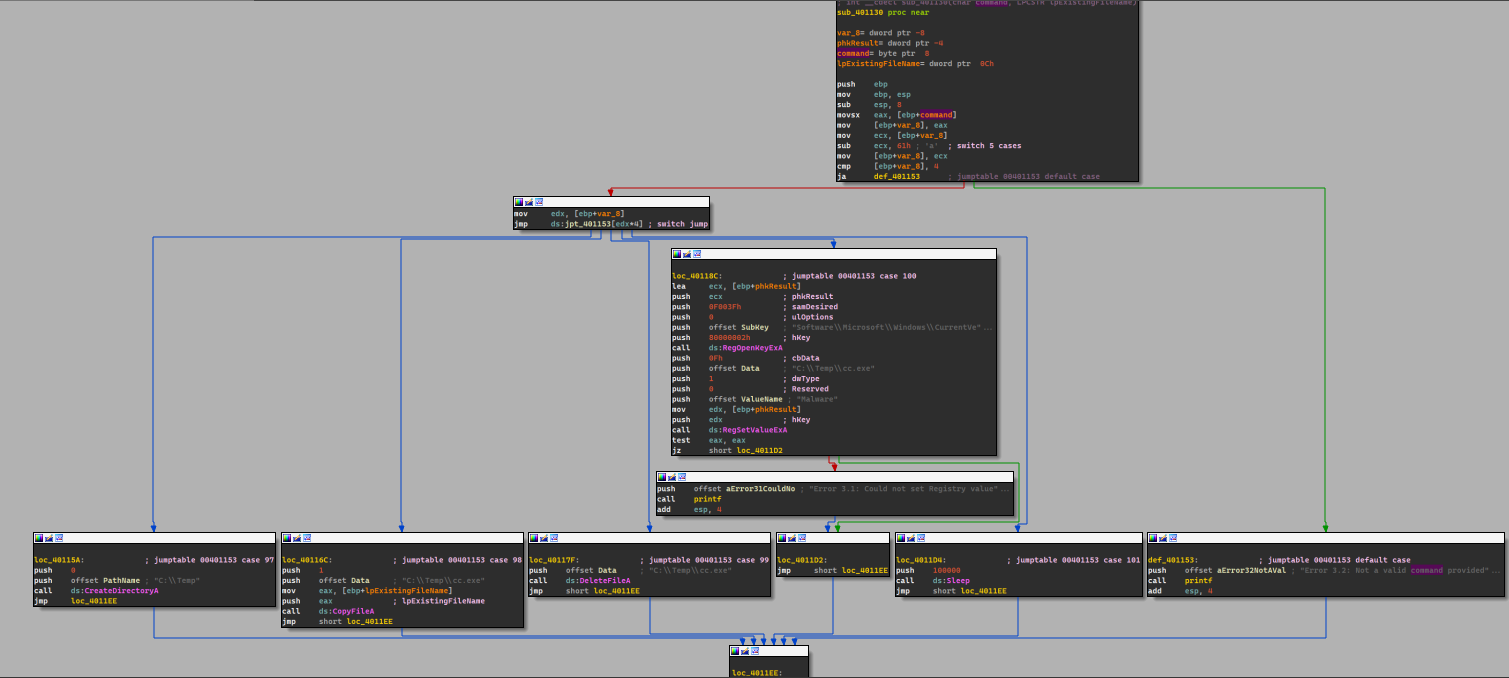The image size is (1509, 678).
Task: Click the edit icon on the Error 3.1 printf block
Action: click(671, 477)
